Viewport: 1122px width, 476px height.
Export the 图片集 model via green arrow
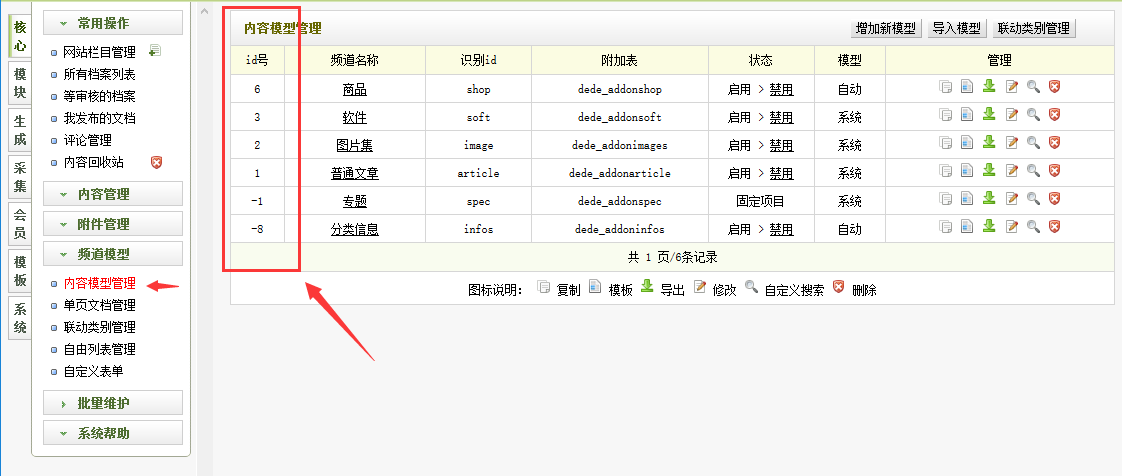pyautogui.click(x=989, y=144)
